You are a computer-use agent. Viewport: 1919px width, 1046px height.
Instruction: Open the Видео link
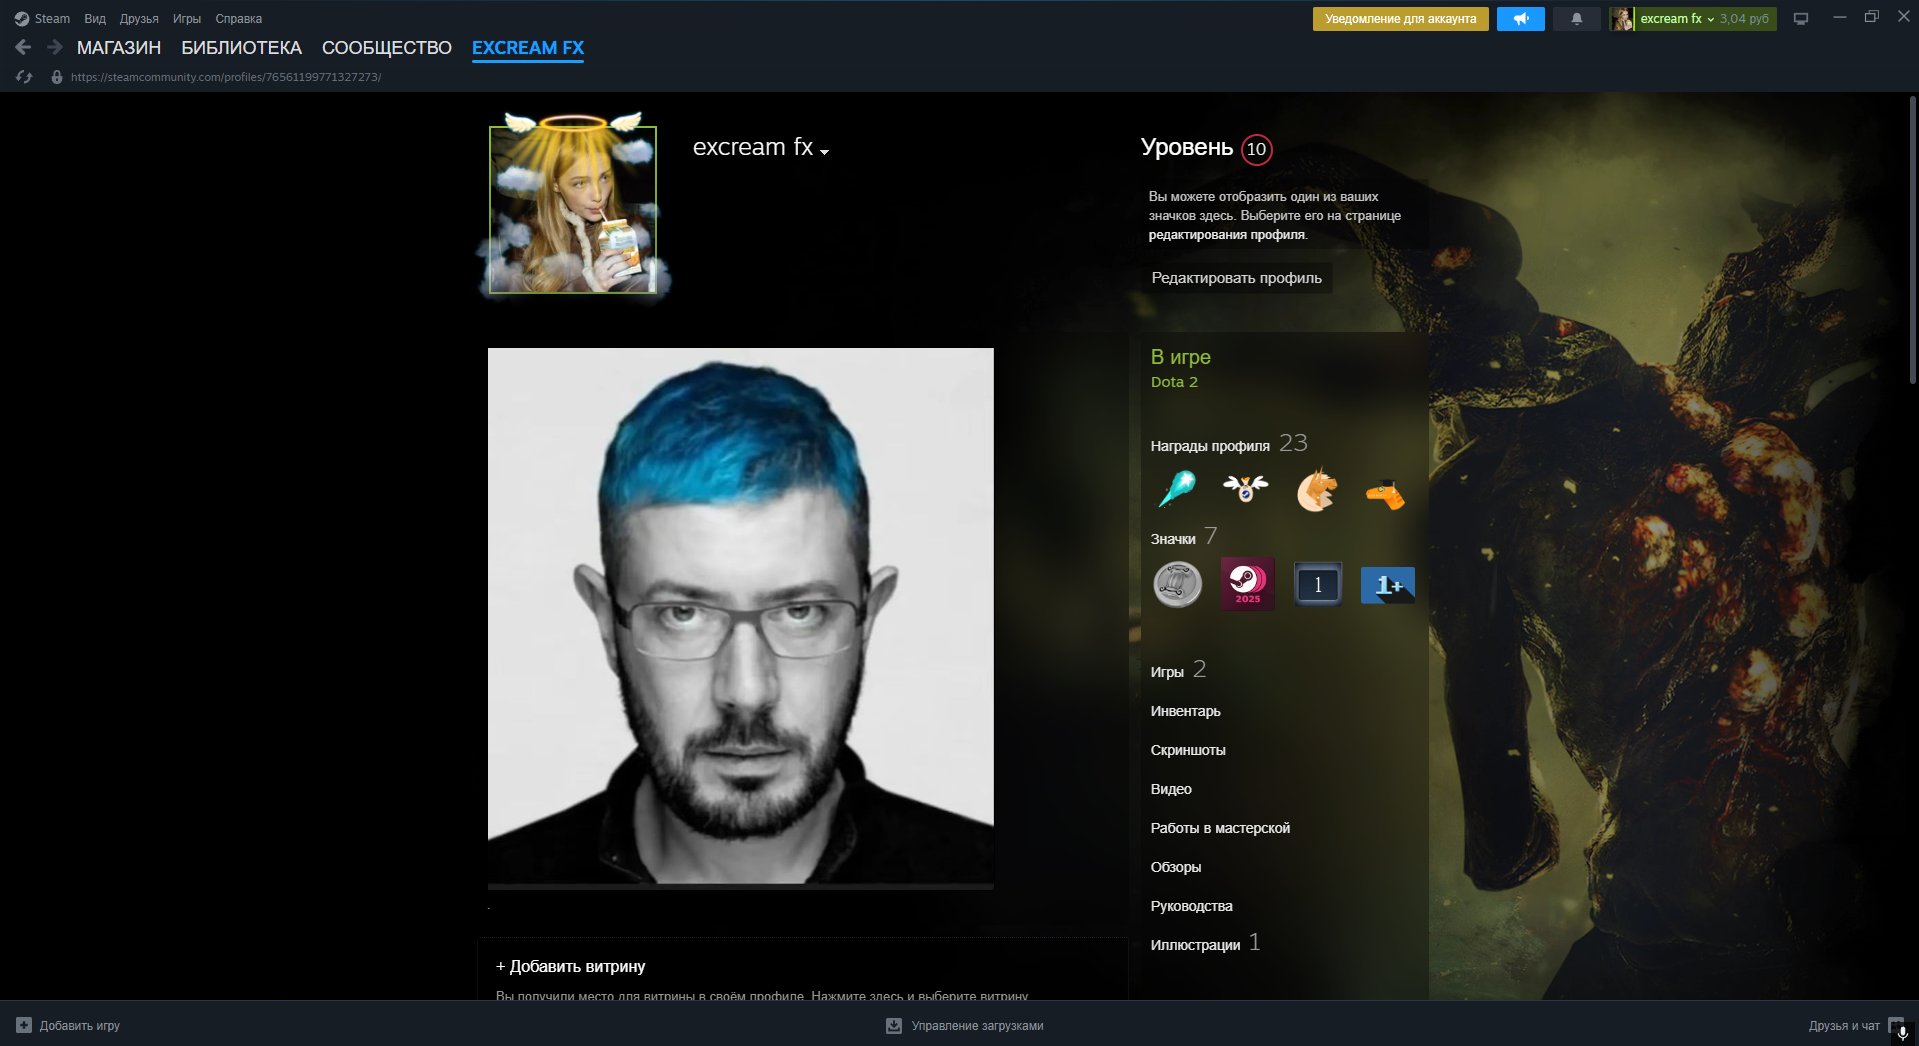[x=1171, y=789]
